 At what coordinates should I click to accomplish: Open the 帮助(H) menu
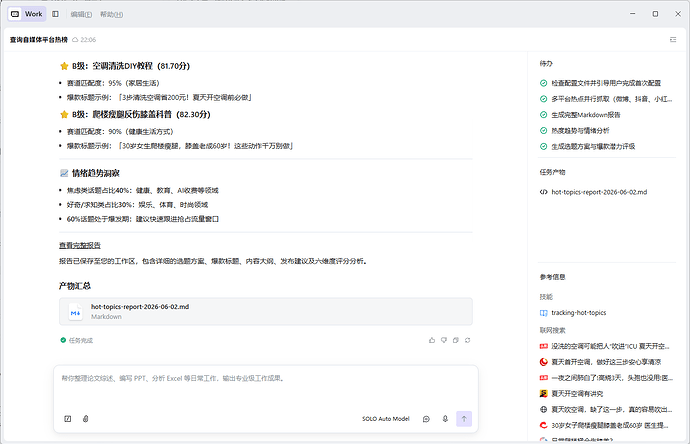(x=111, y=15)
